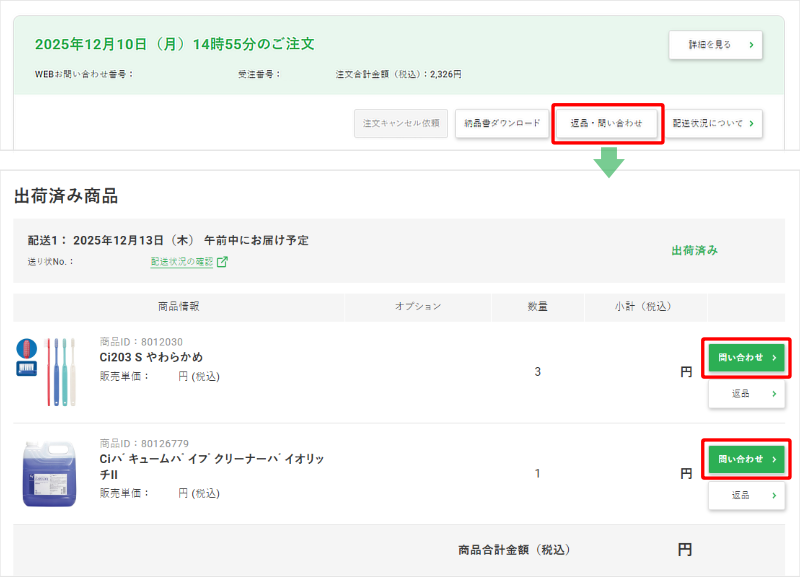Follow the 配送状況の確認 link
Viewport: 800px width, 577px height.
point(182,262)
